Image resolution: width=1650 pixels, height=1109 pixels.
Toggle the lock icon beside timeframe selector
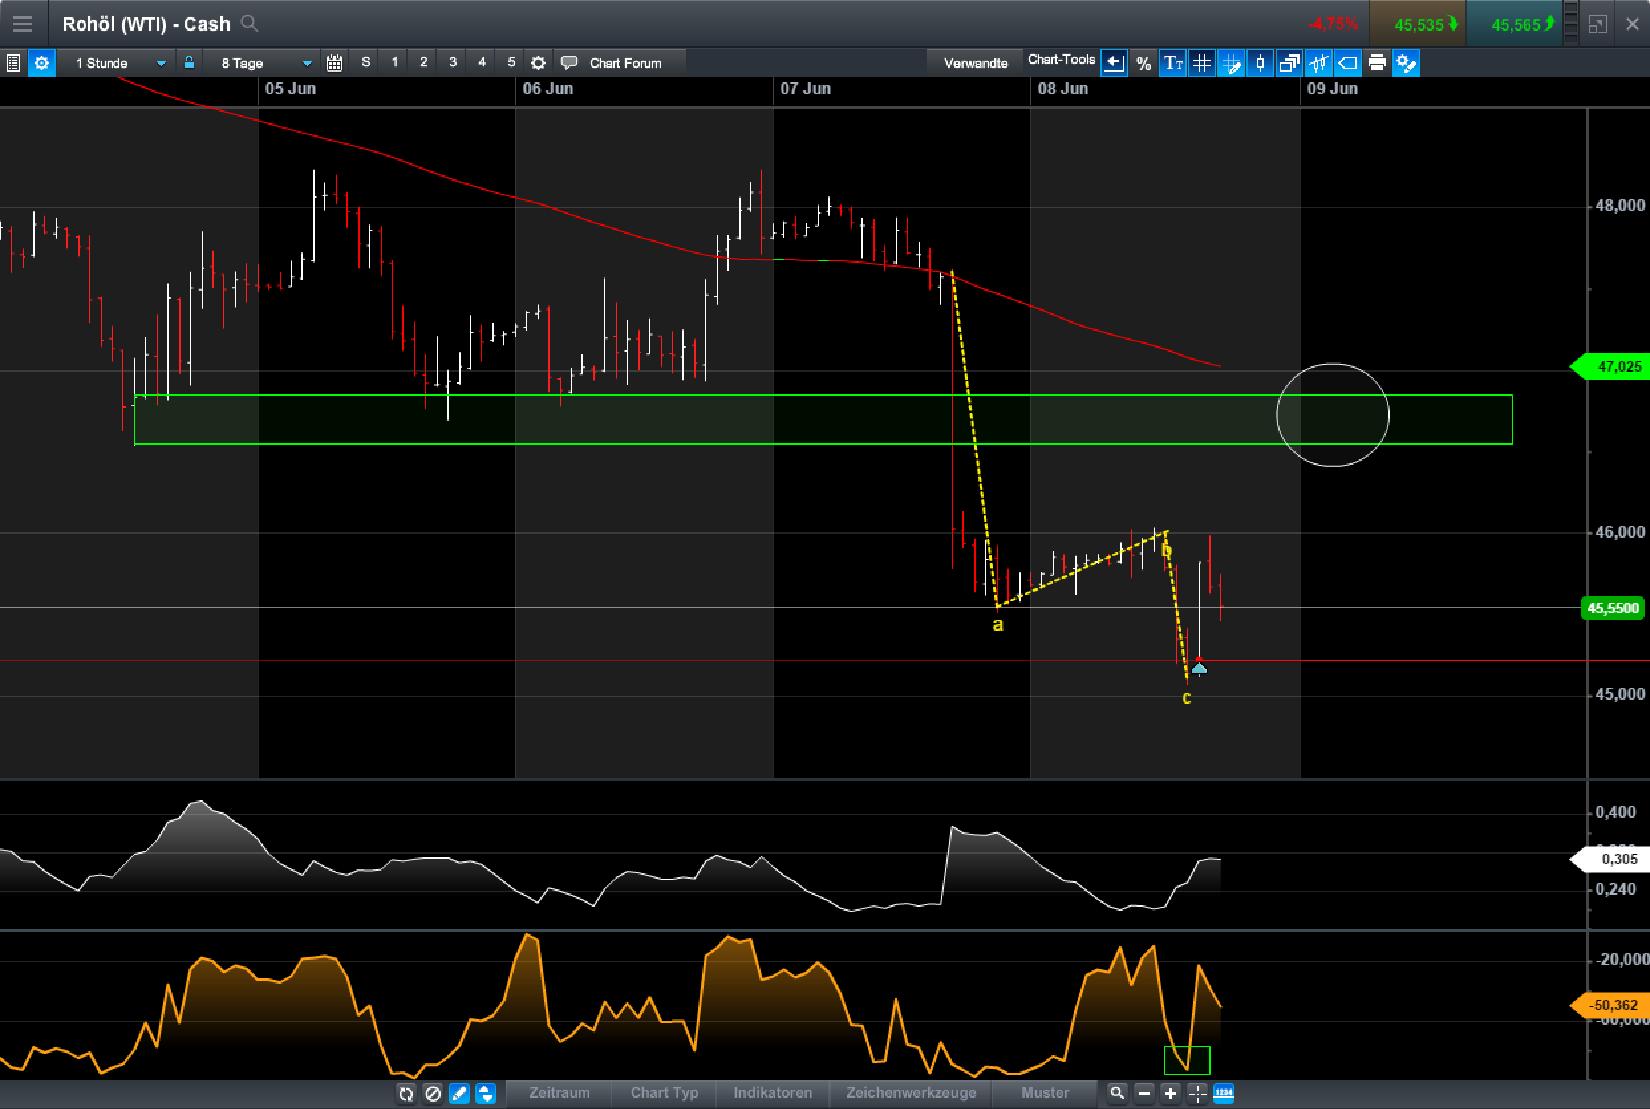click(189, 62)
